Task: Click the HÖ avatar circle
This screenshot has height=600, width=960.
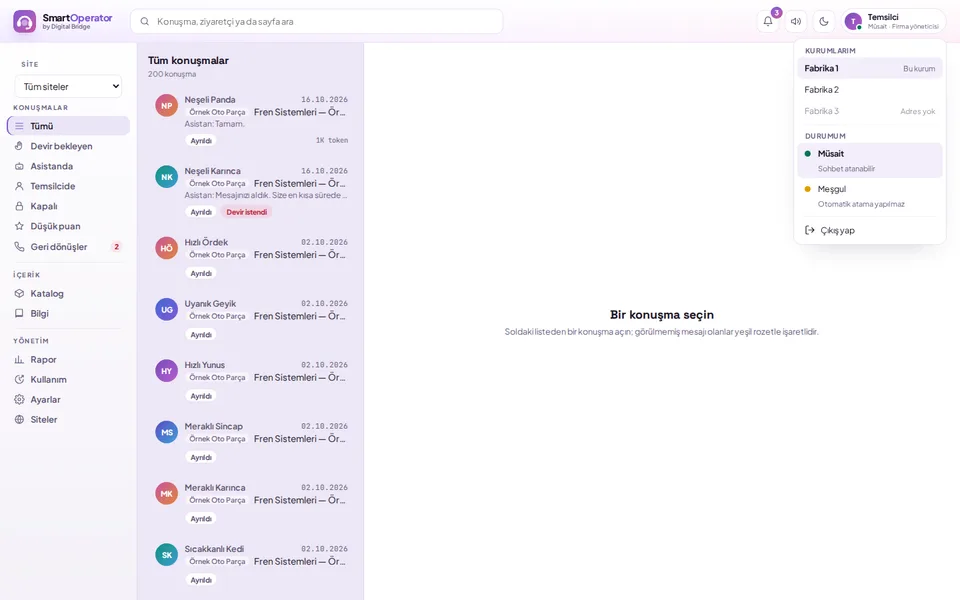Action: (x=167, y=249)
